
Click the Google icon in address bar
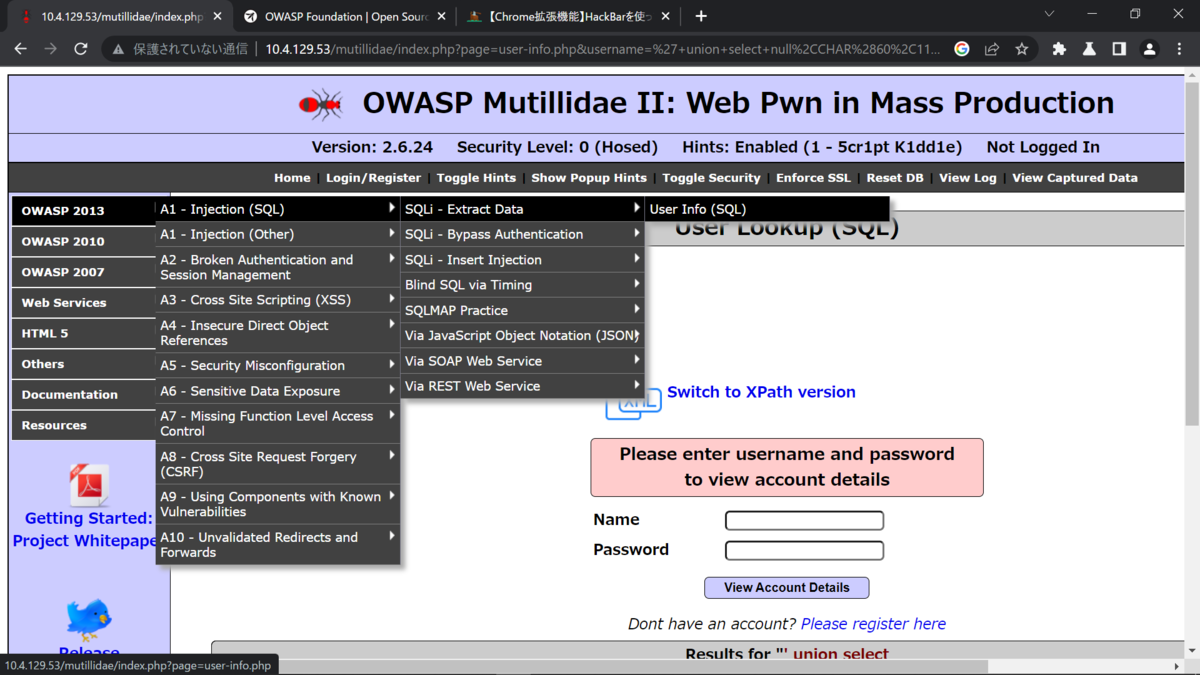pos(962,49)
